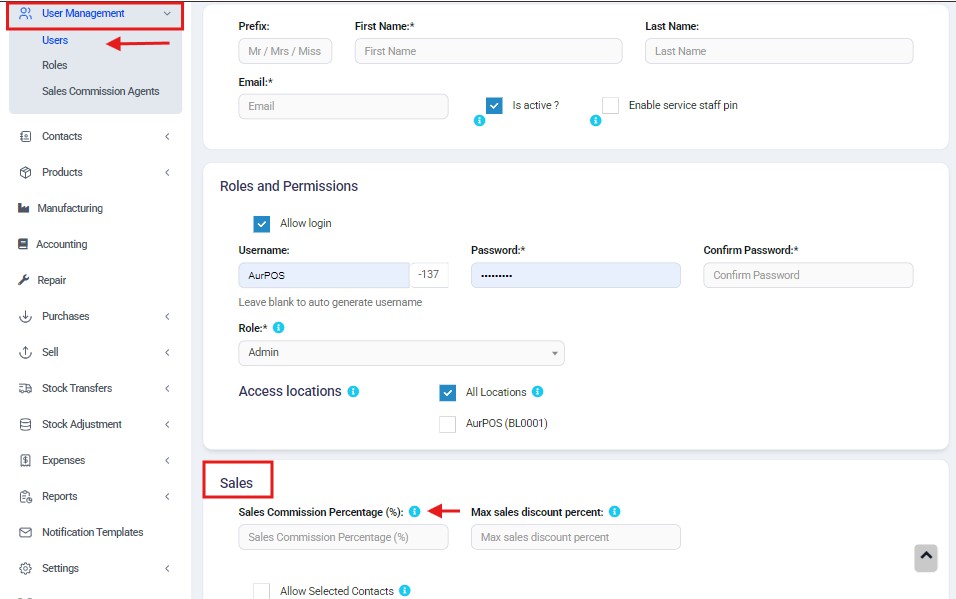Collapse the User Management menu

click(95, 14)
